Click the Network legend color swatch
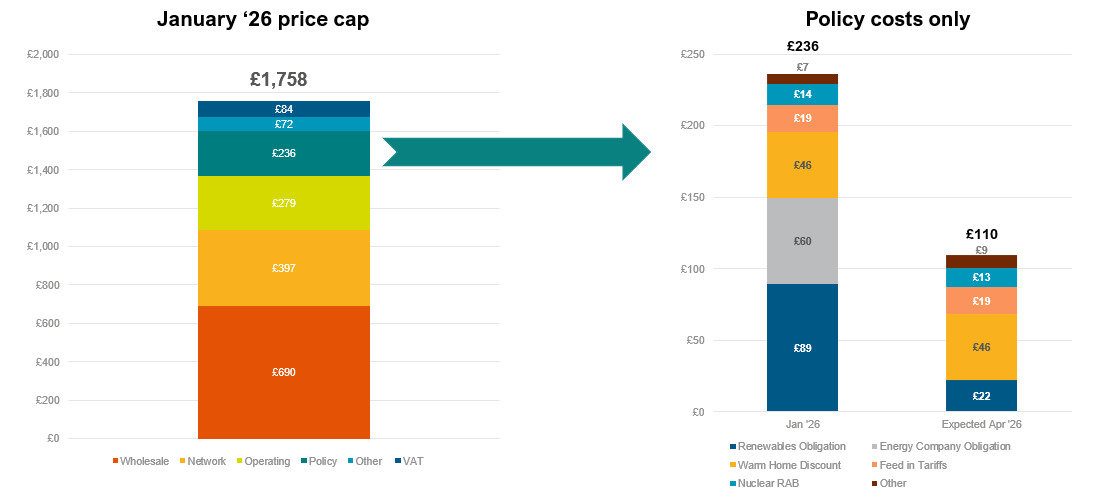1098x498 pixels. (182, 461)
